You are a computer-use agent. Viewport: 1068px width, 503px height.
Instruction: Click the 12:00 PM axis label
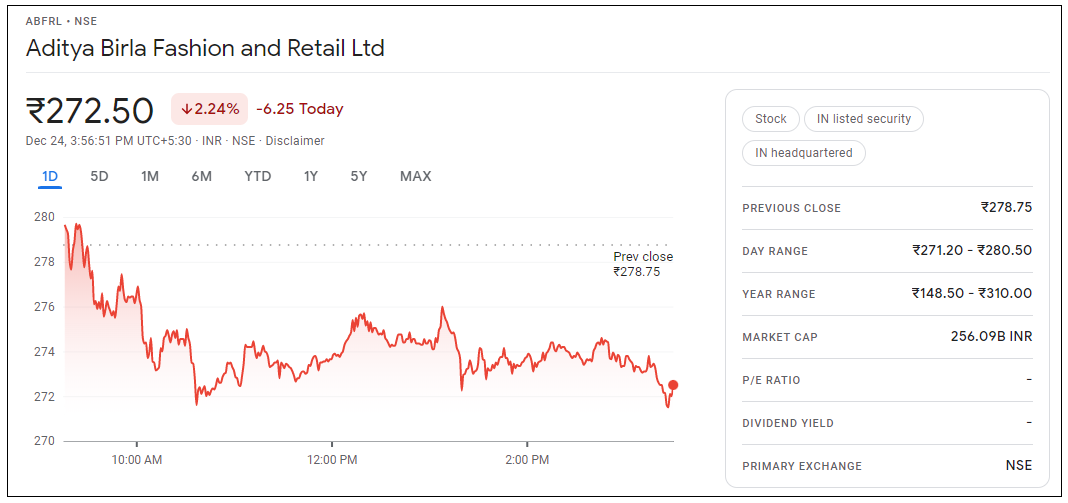point(332,460)
